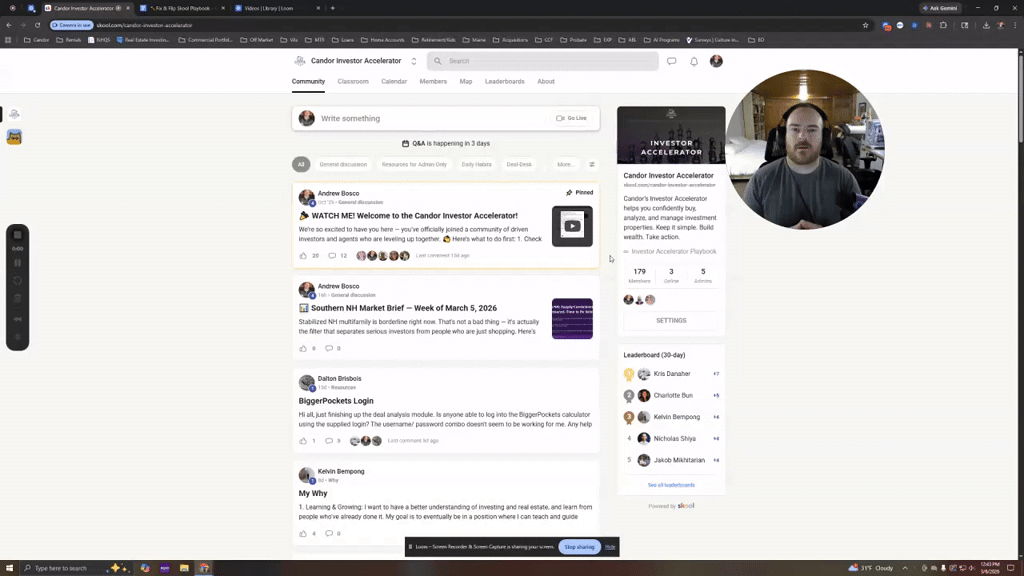The image size is (1024, 576).
Task: Like the Southern NH Market Brief post
Action: pos(303,349)
